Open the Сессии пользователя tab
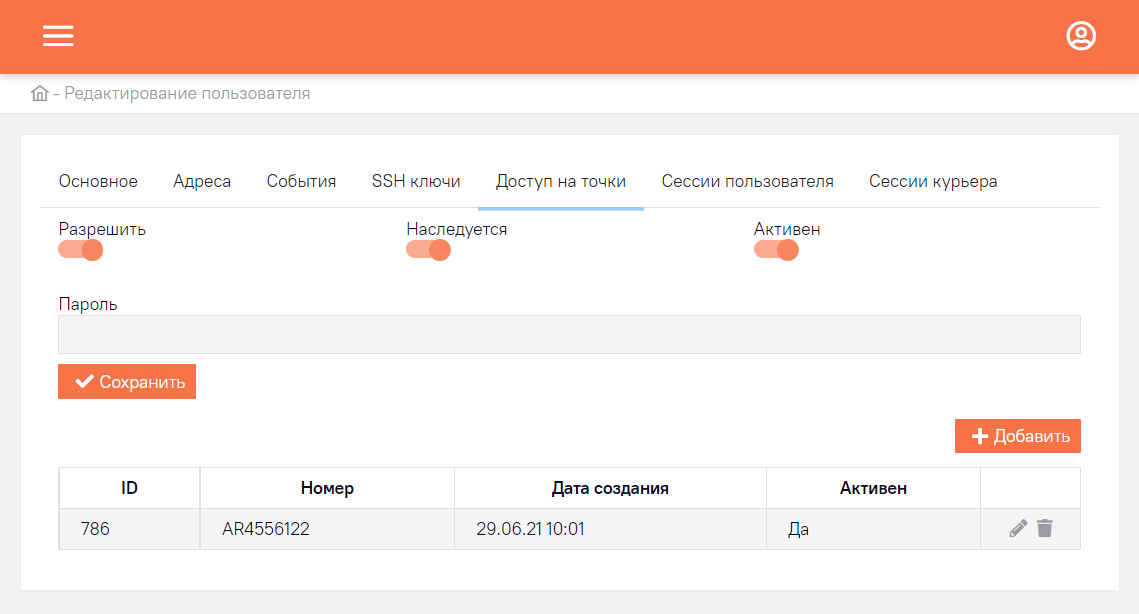Image resolution: width=1139 pixels, height=614 pixels. [x=747, y=181]
